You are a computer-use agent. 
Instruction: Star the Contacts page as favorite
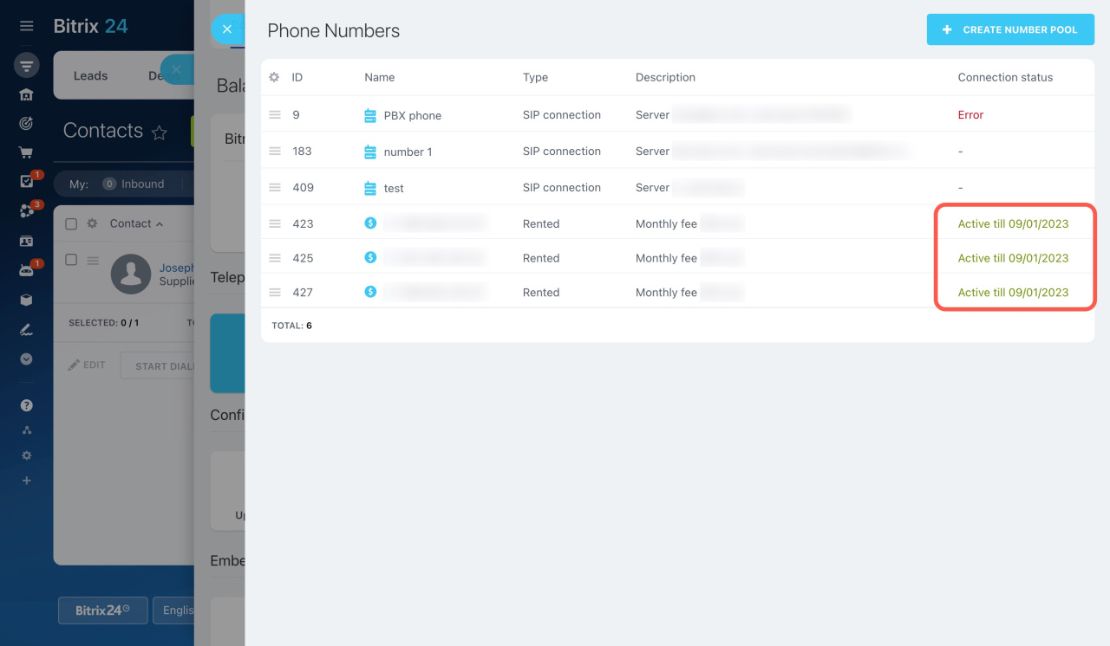coord(159,132)
